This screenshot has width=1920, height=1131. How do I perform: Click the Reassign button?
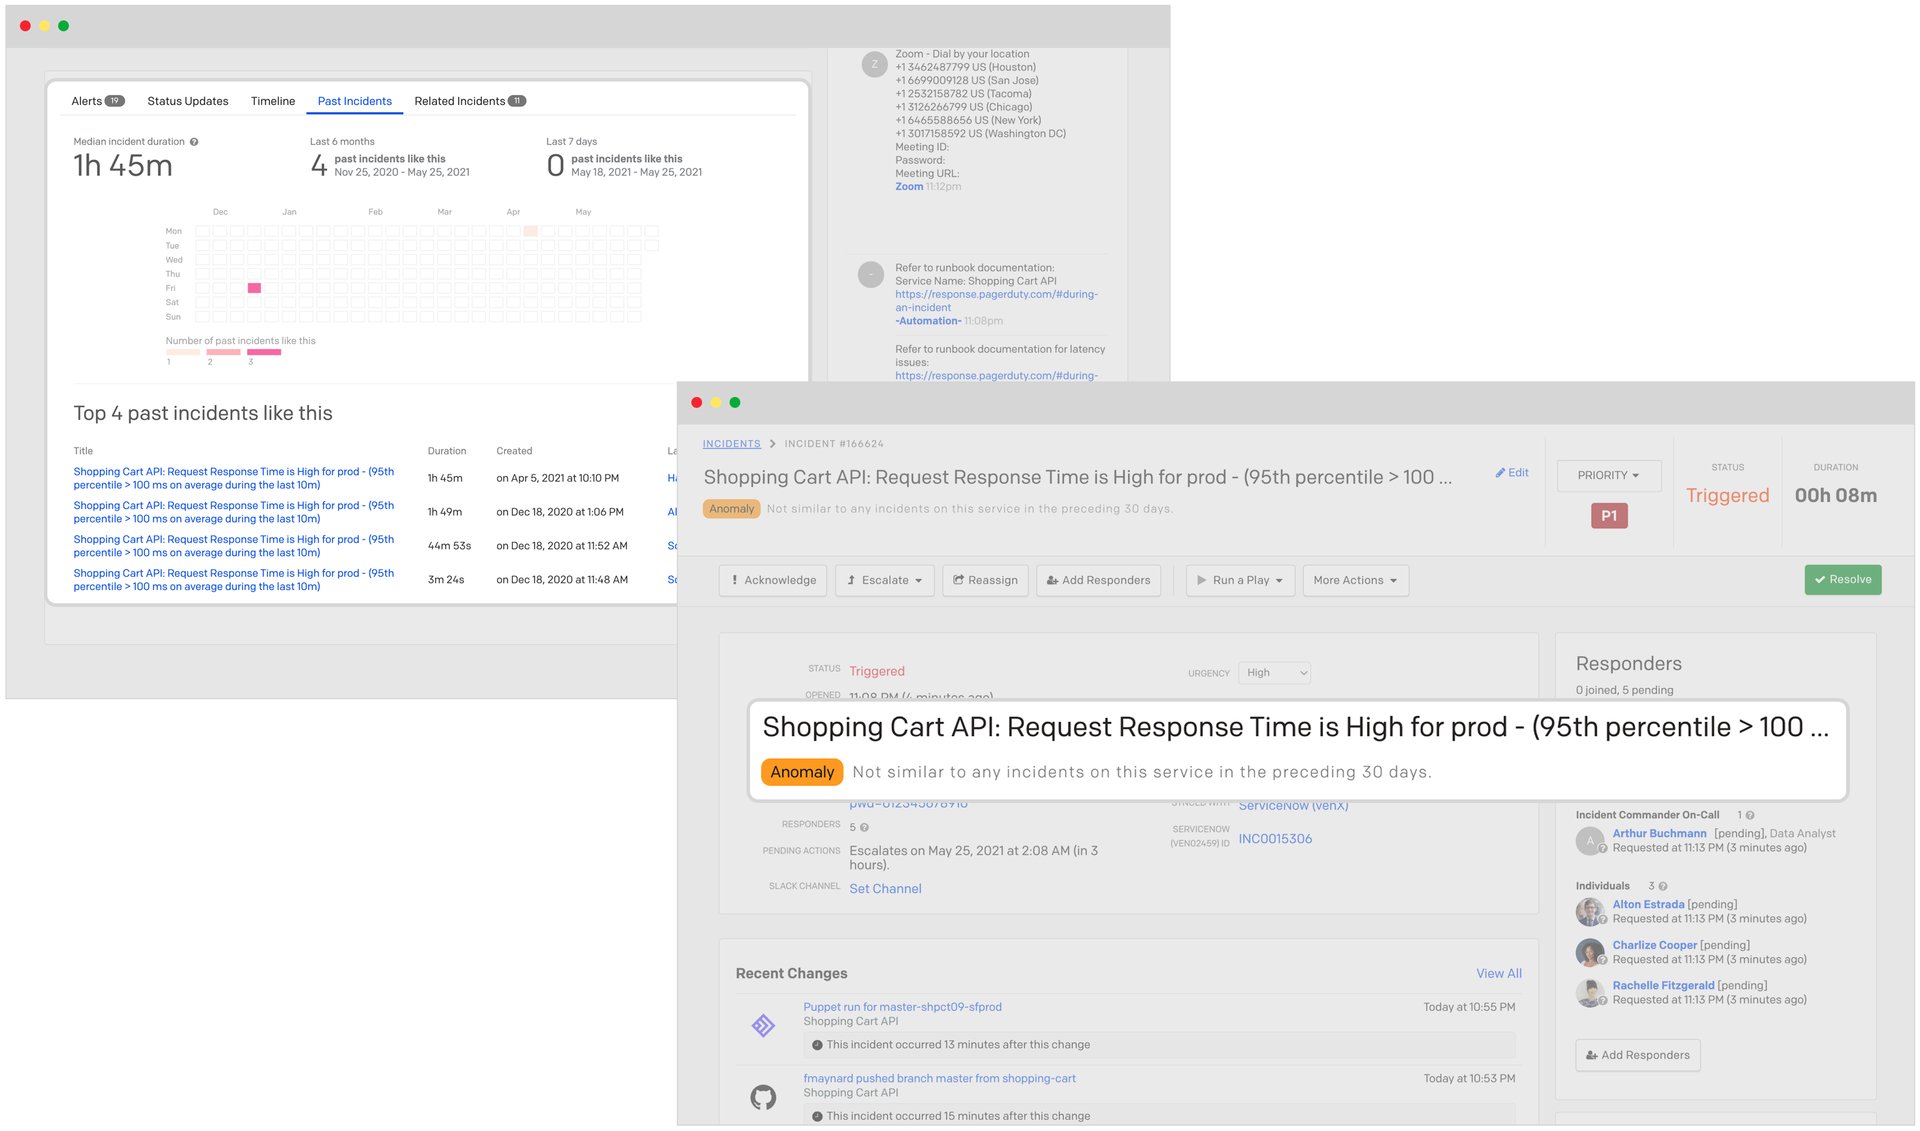tap(985, 581)
